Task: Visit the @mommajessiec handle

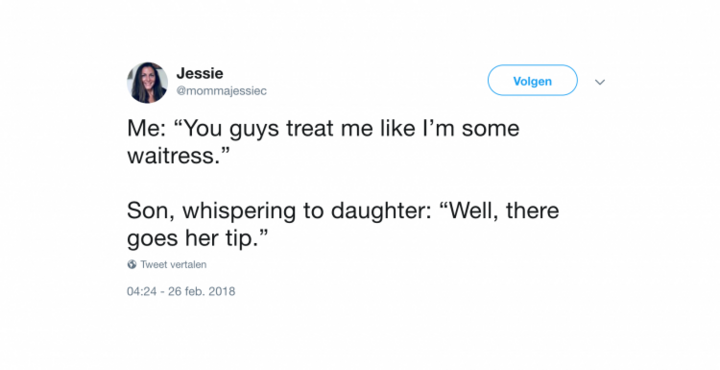Action: (x=221, y=91)
